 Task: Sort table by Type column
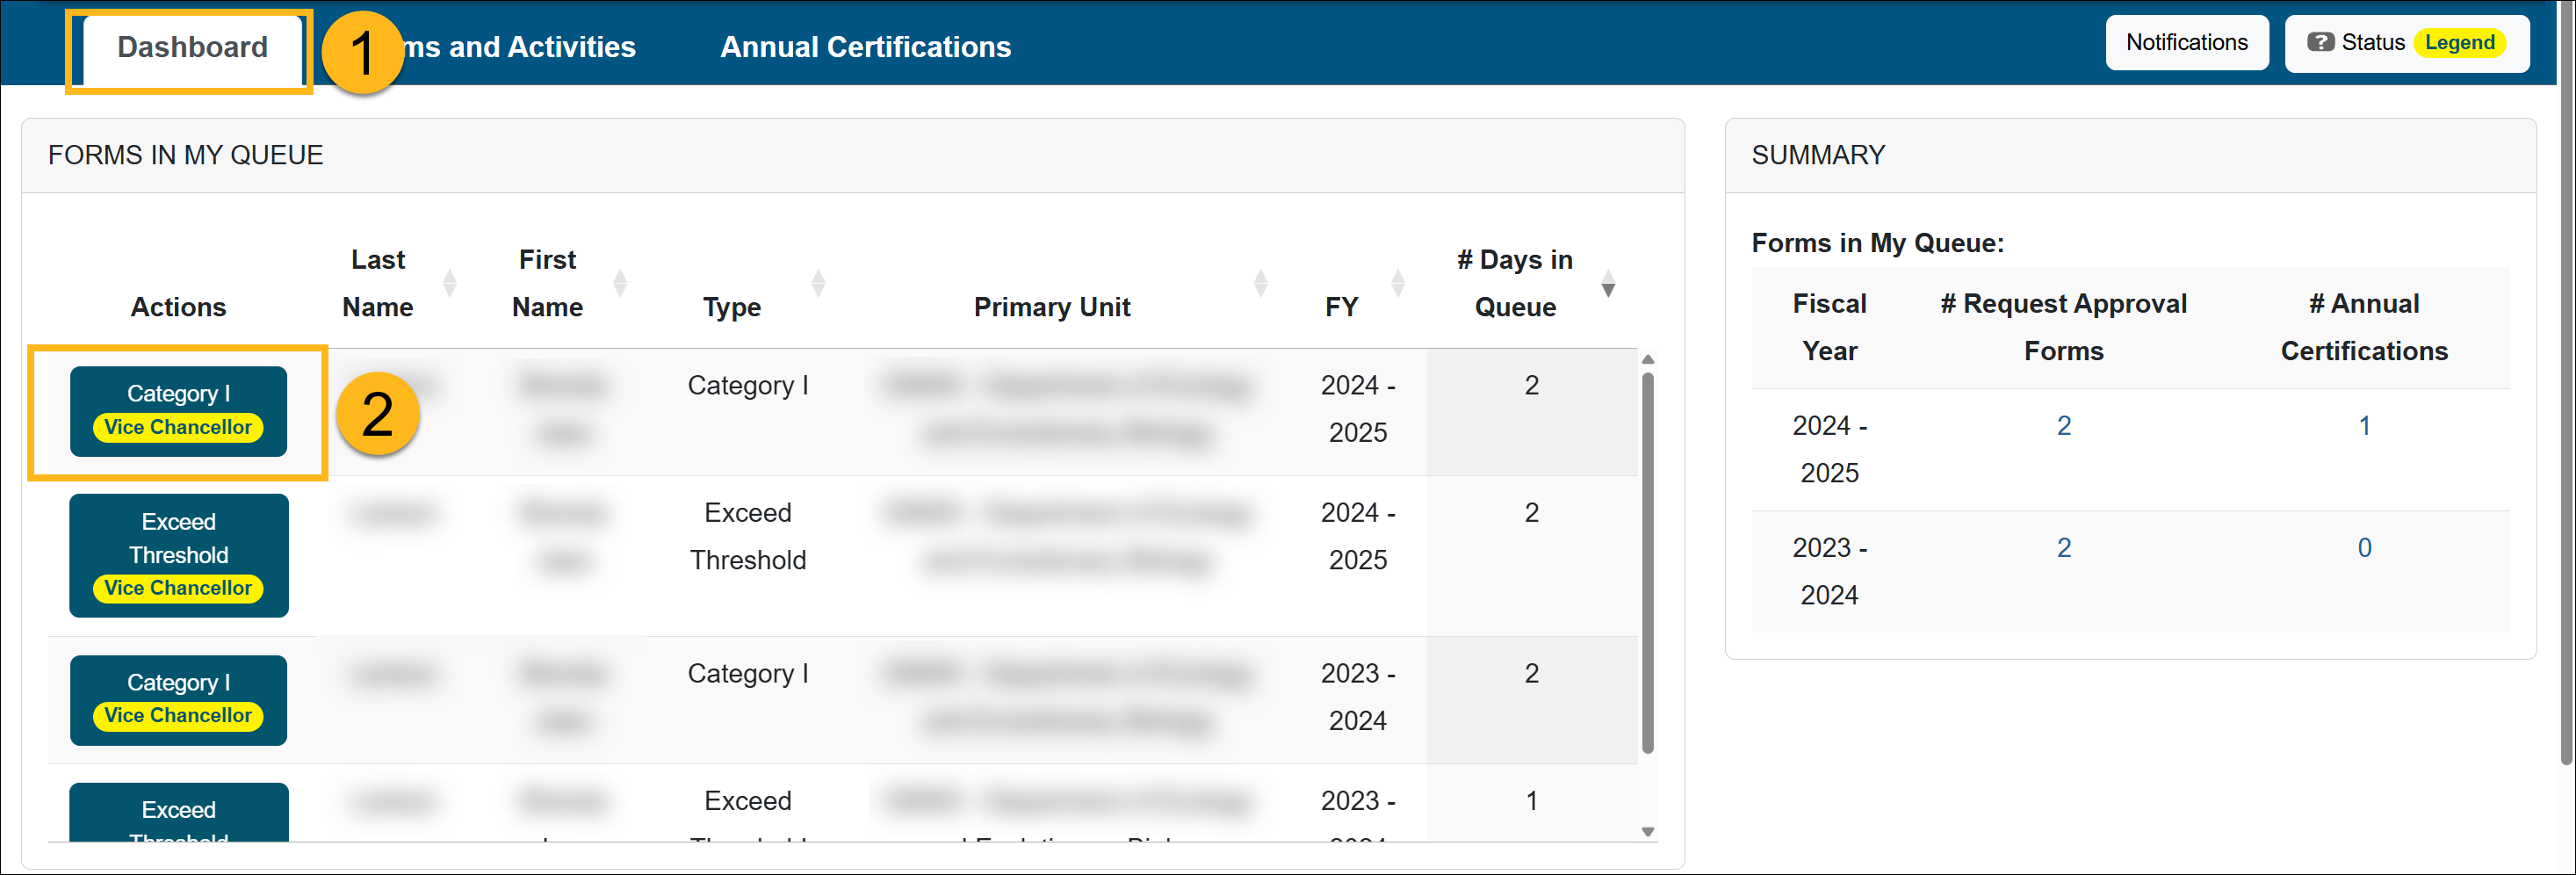coord(818,284)
